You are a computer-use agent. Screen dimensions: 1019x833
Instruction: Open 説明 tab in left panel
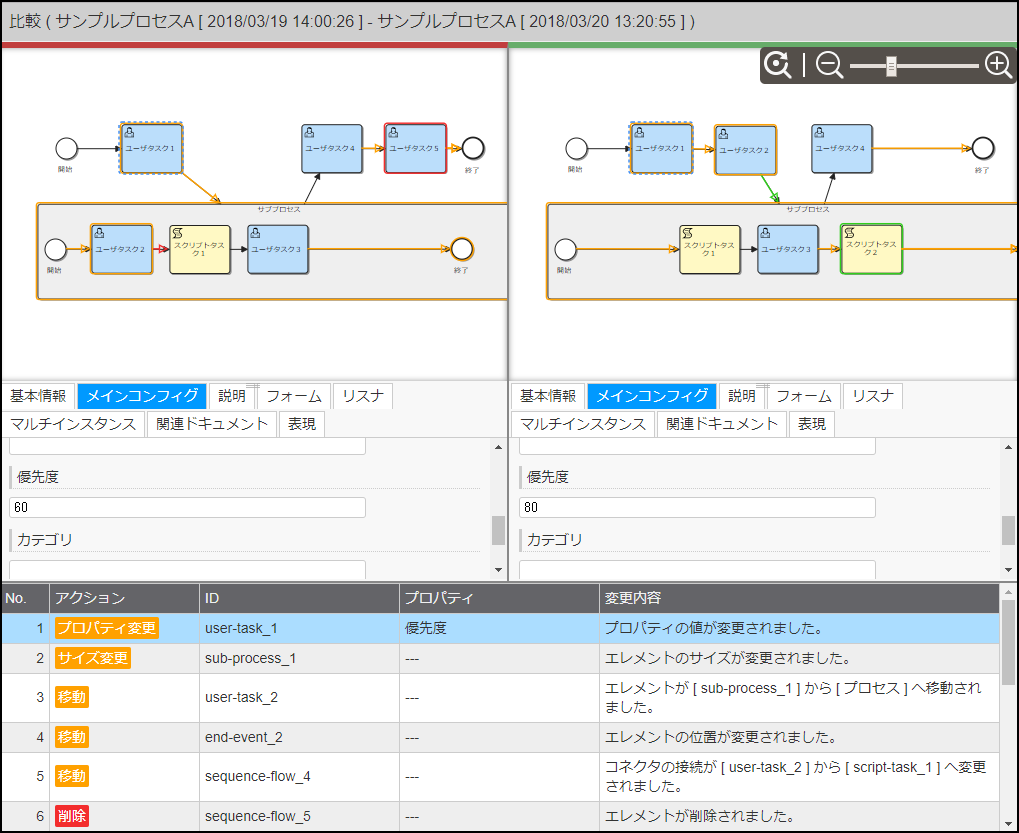click(231, 396)
